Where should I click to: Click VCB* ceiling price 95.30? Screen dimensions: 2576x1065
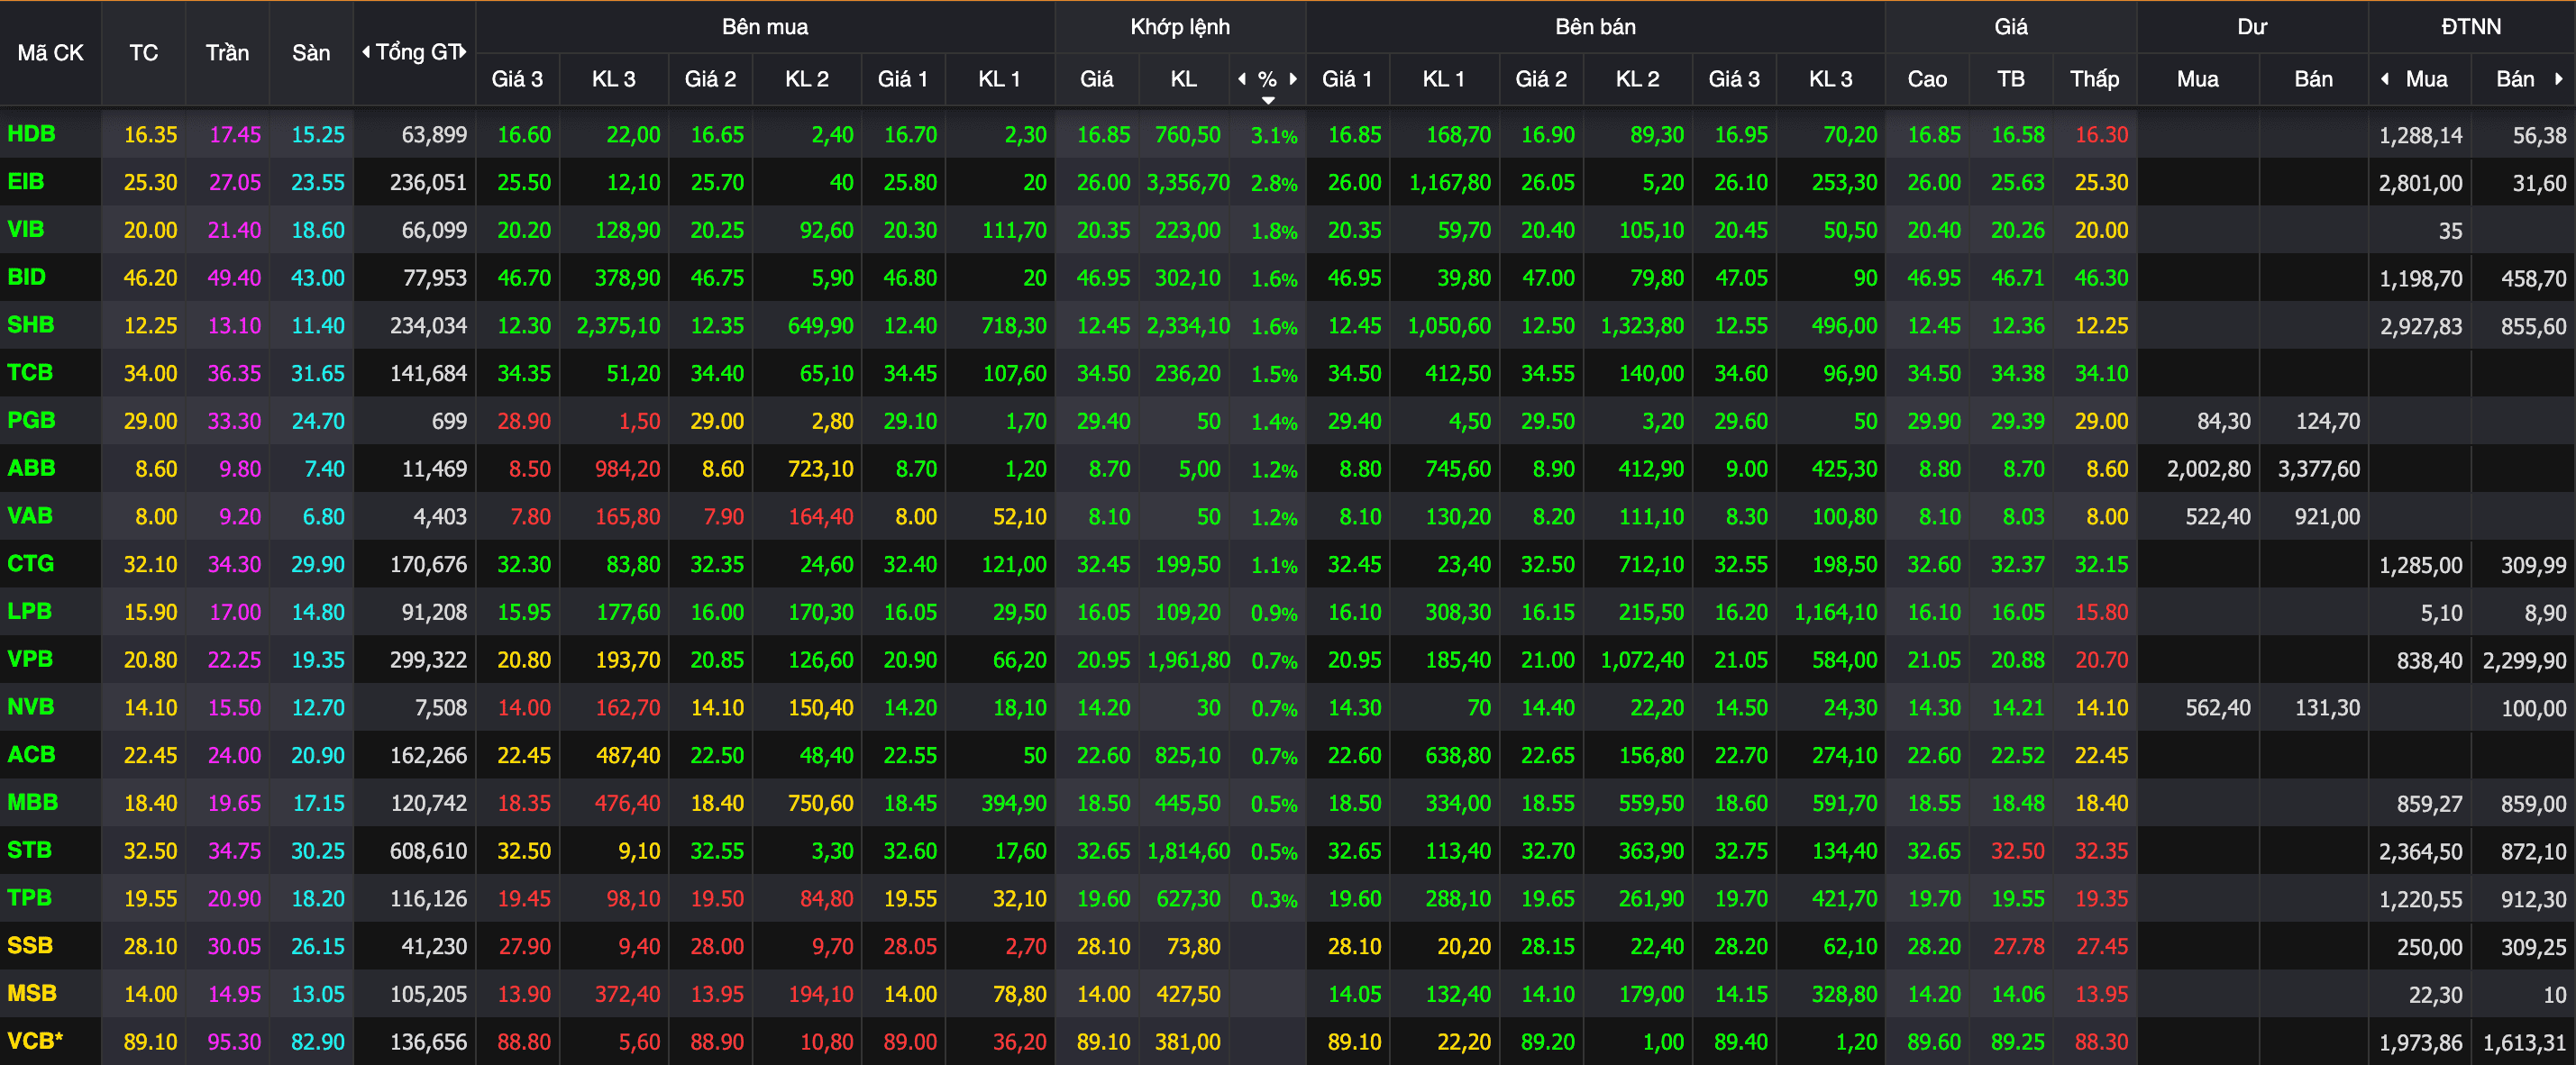[x=234, y=1042]
